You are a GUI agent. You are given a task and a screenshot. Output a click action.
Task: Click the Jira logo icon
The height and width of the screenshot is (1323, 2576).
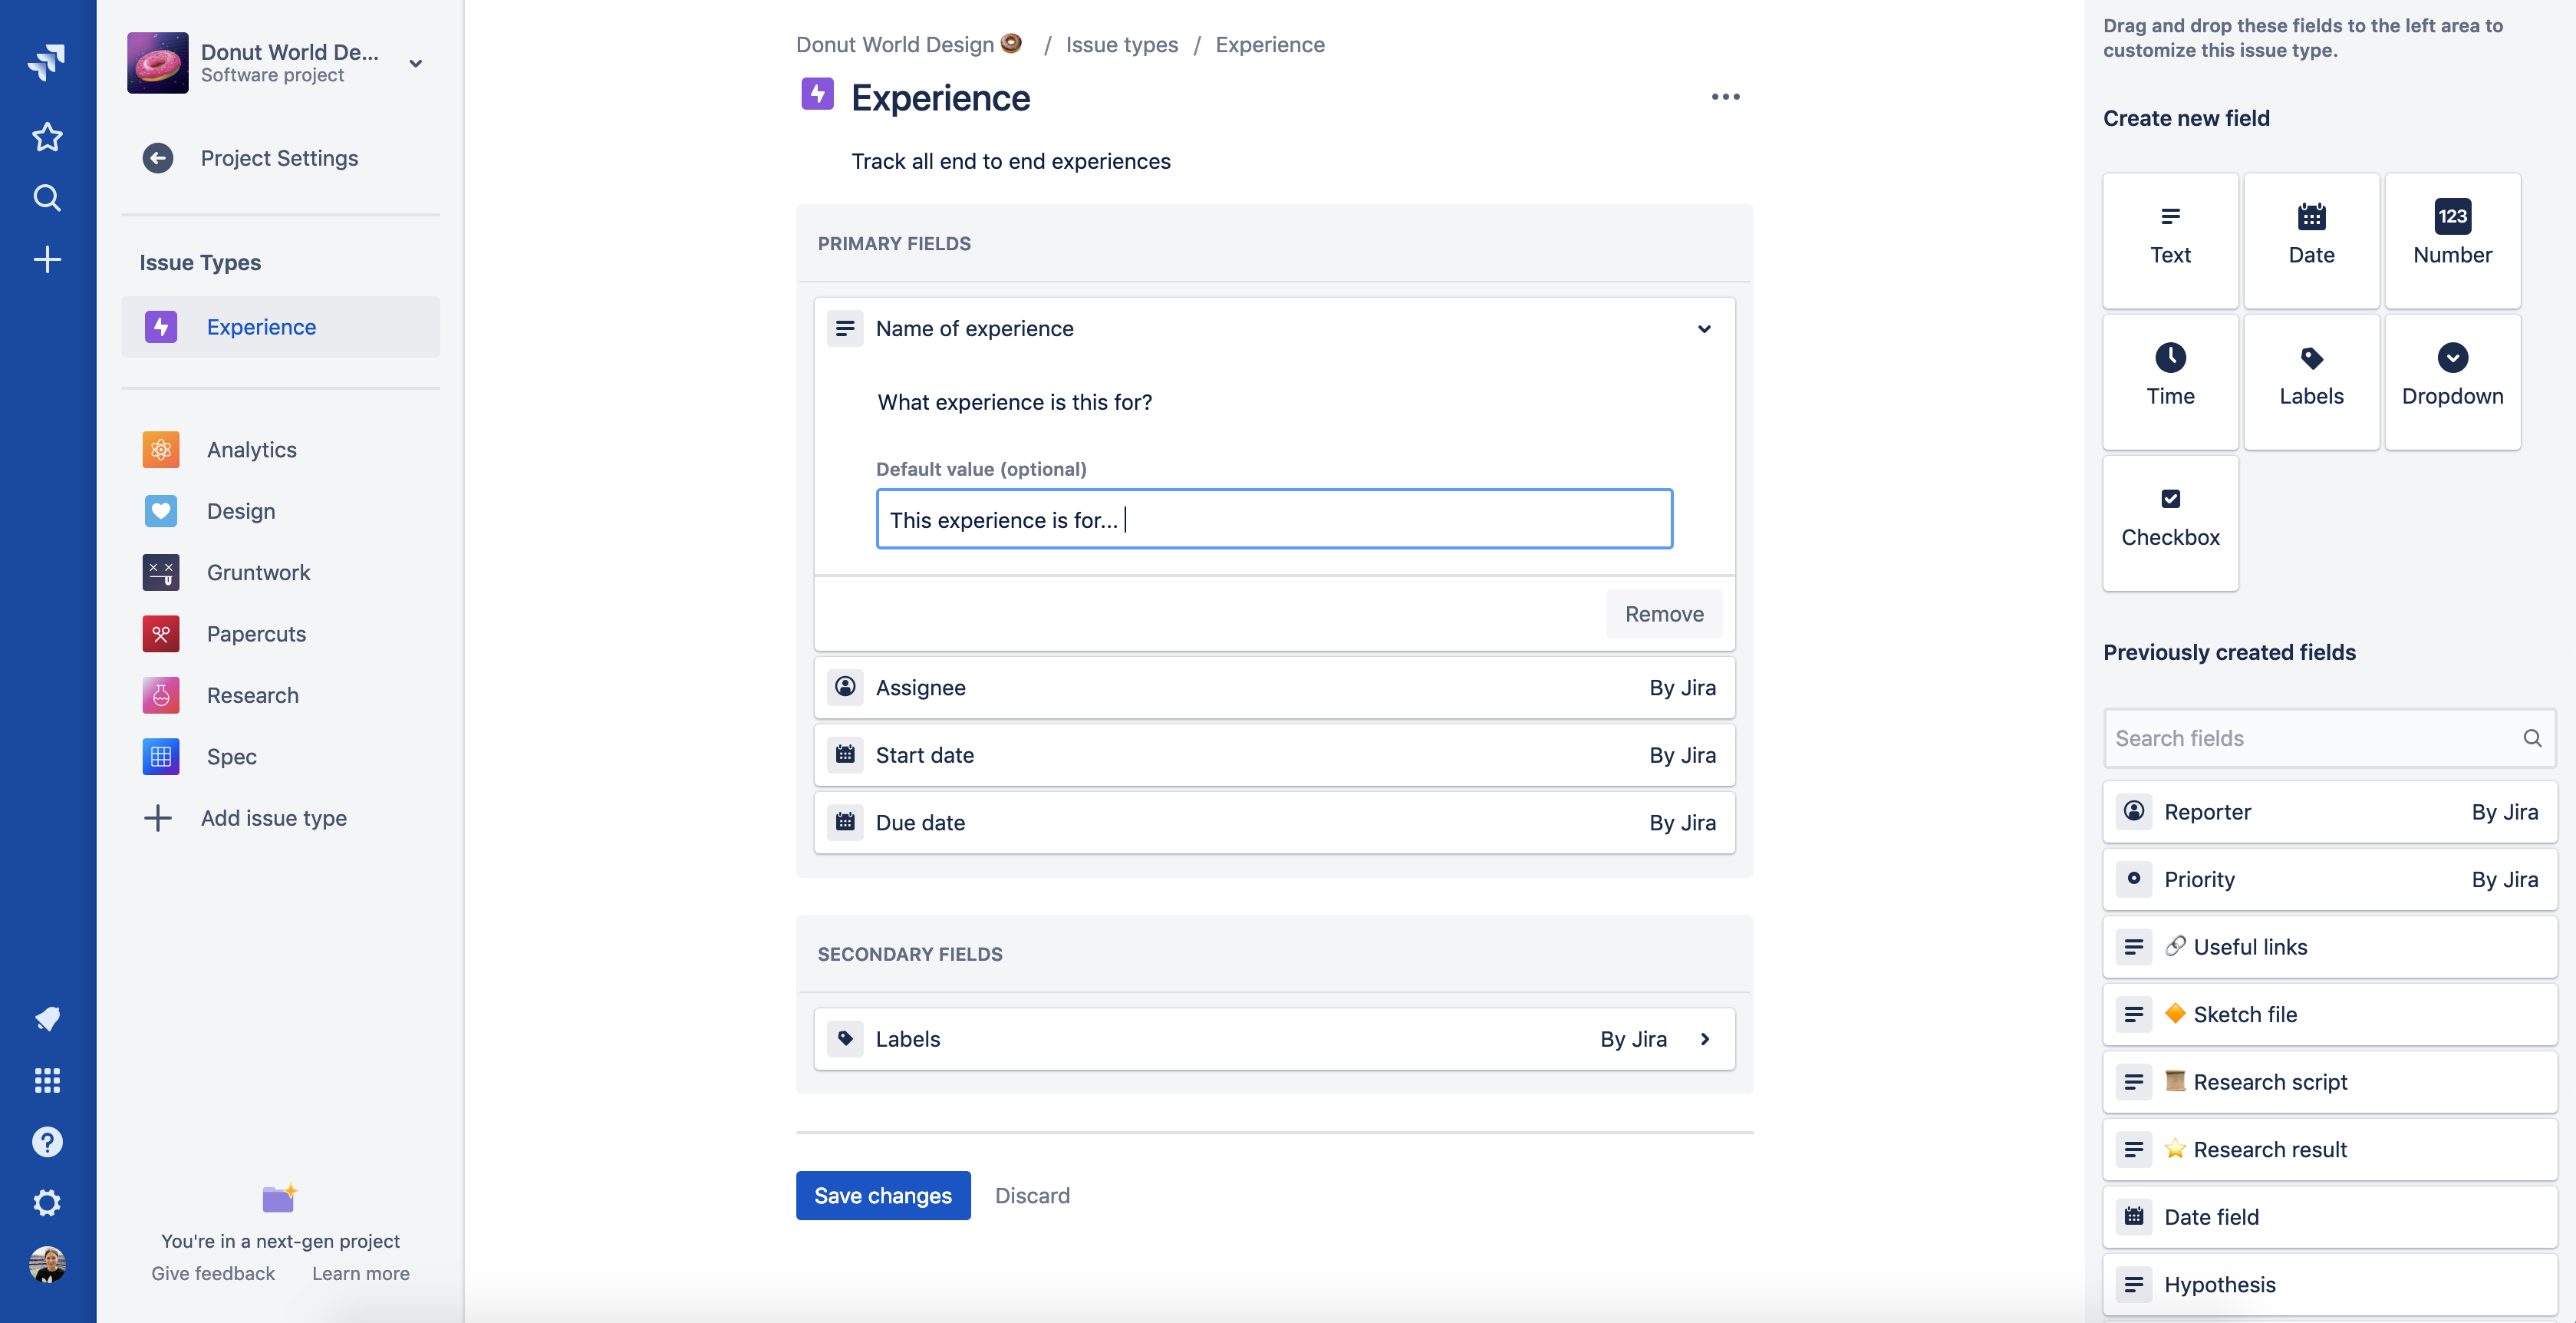(x=47, y=62)
